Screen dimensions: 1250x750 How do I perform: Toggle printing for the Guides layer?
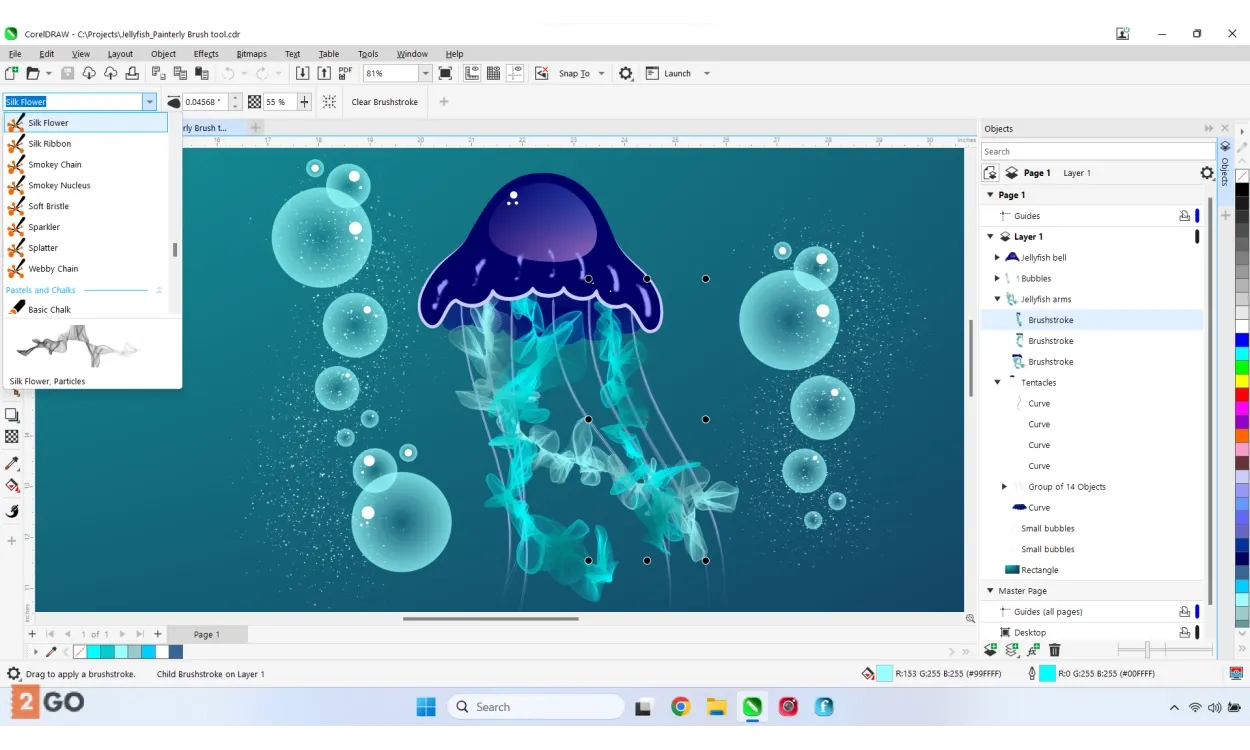[1184, 216]
